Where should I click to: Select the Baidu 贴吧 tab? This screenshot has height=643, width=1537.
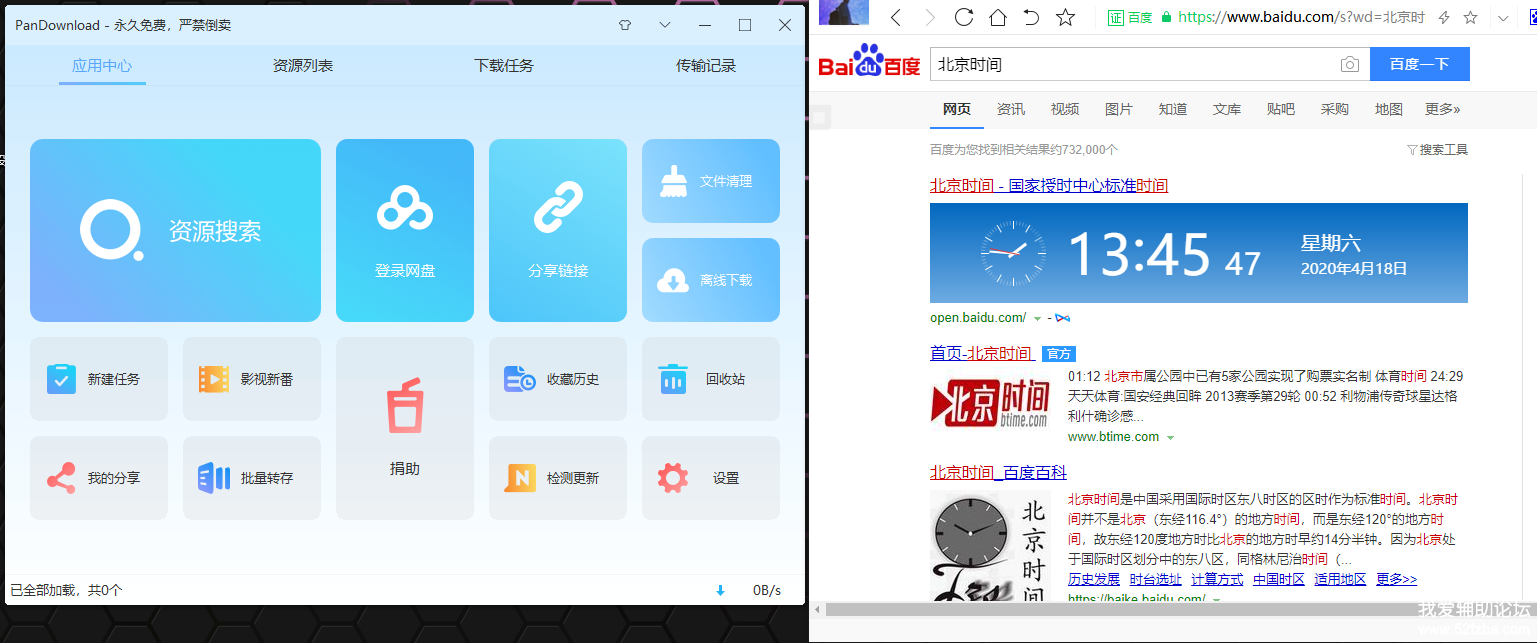pyautogui.click(x=1281, y=109)
